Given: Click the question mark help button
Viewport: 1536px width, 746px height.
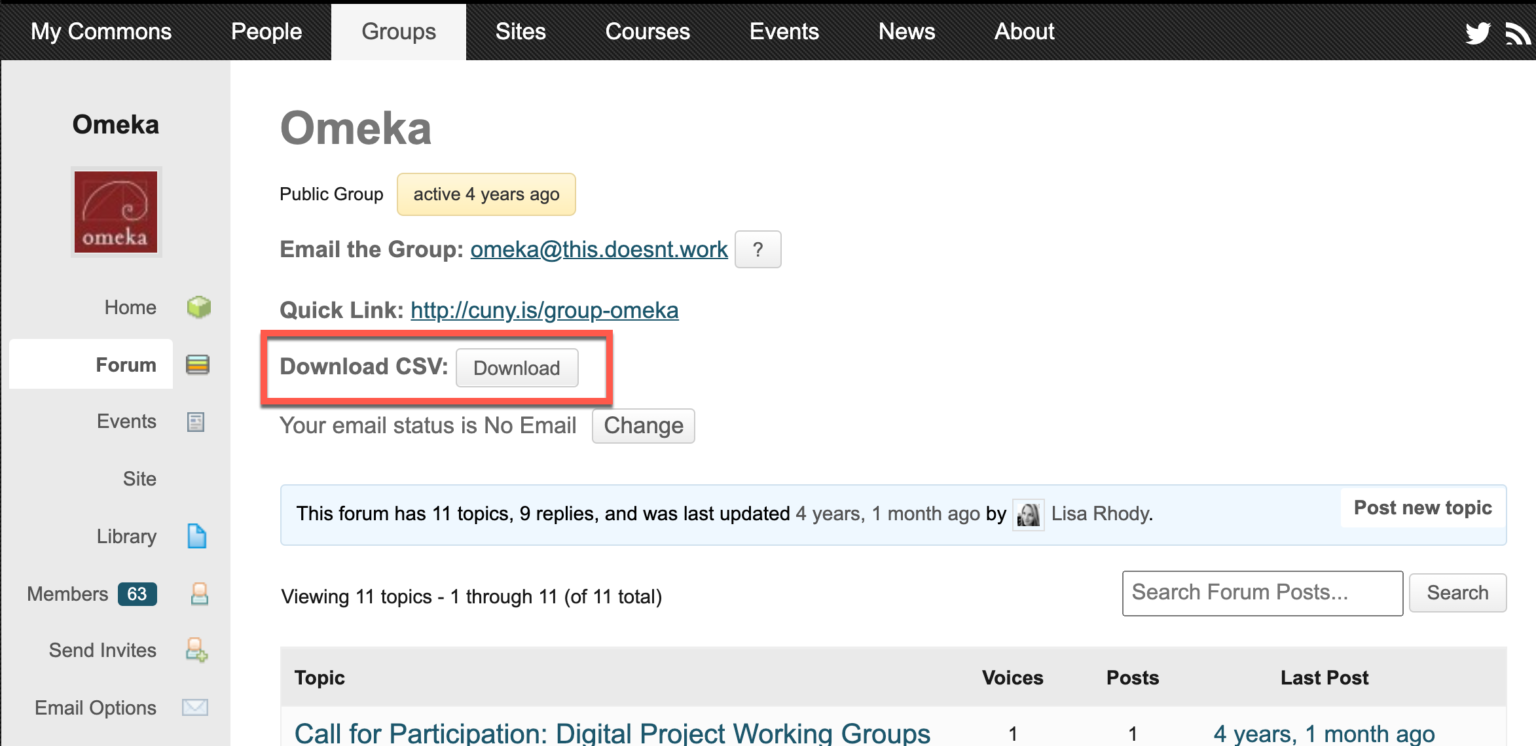Looking at the screenshot, I should 758,250.
